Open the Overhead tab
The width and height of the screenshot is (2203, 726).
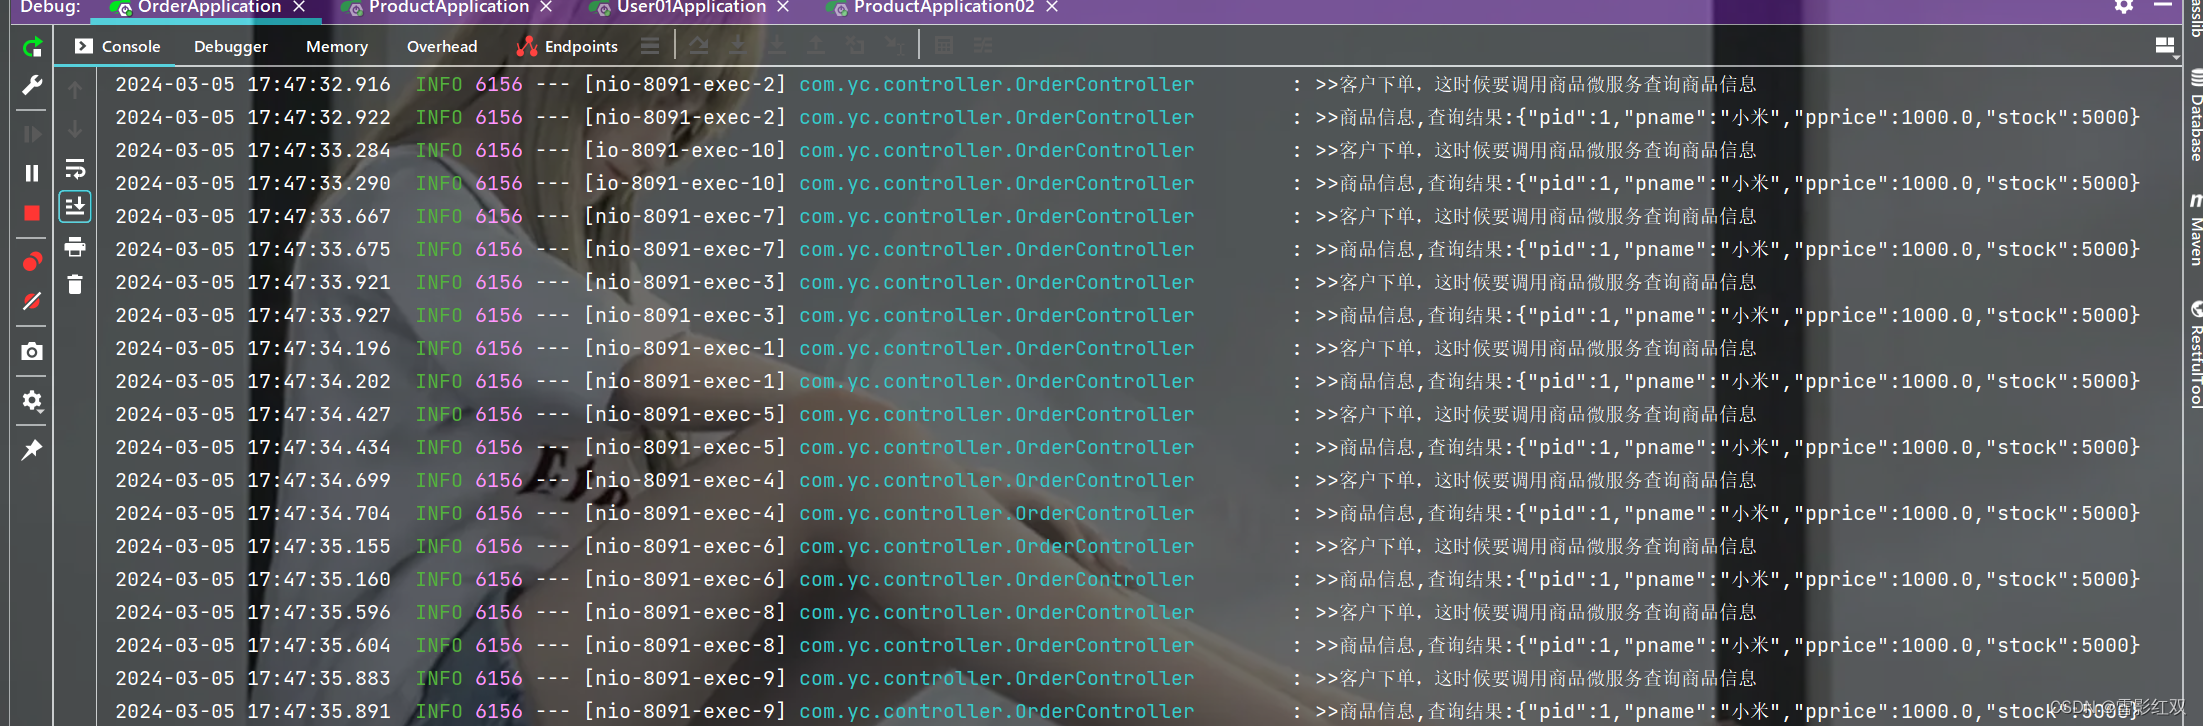(x=442, y=46)
